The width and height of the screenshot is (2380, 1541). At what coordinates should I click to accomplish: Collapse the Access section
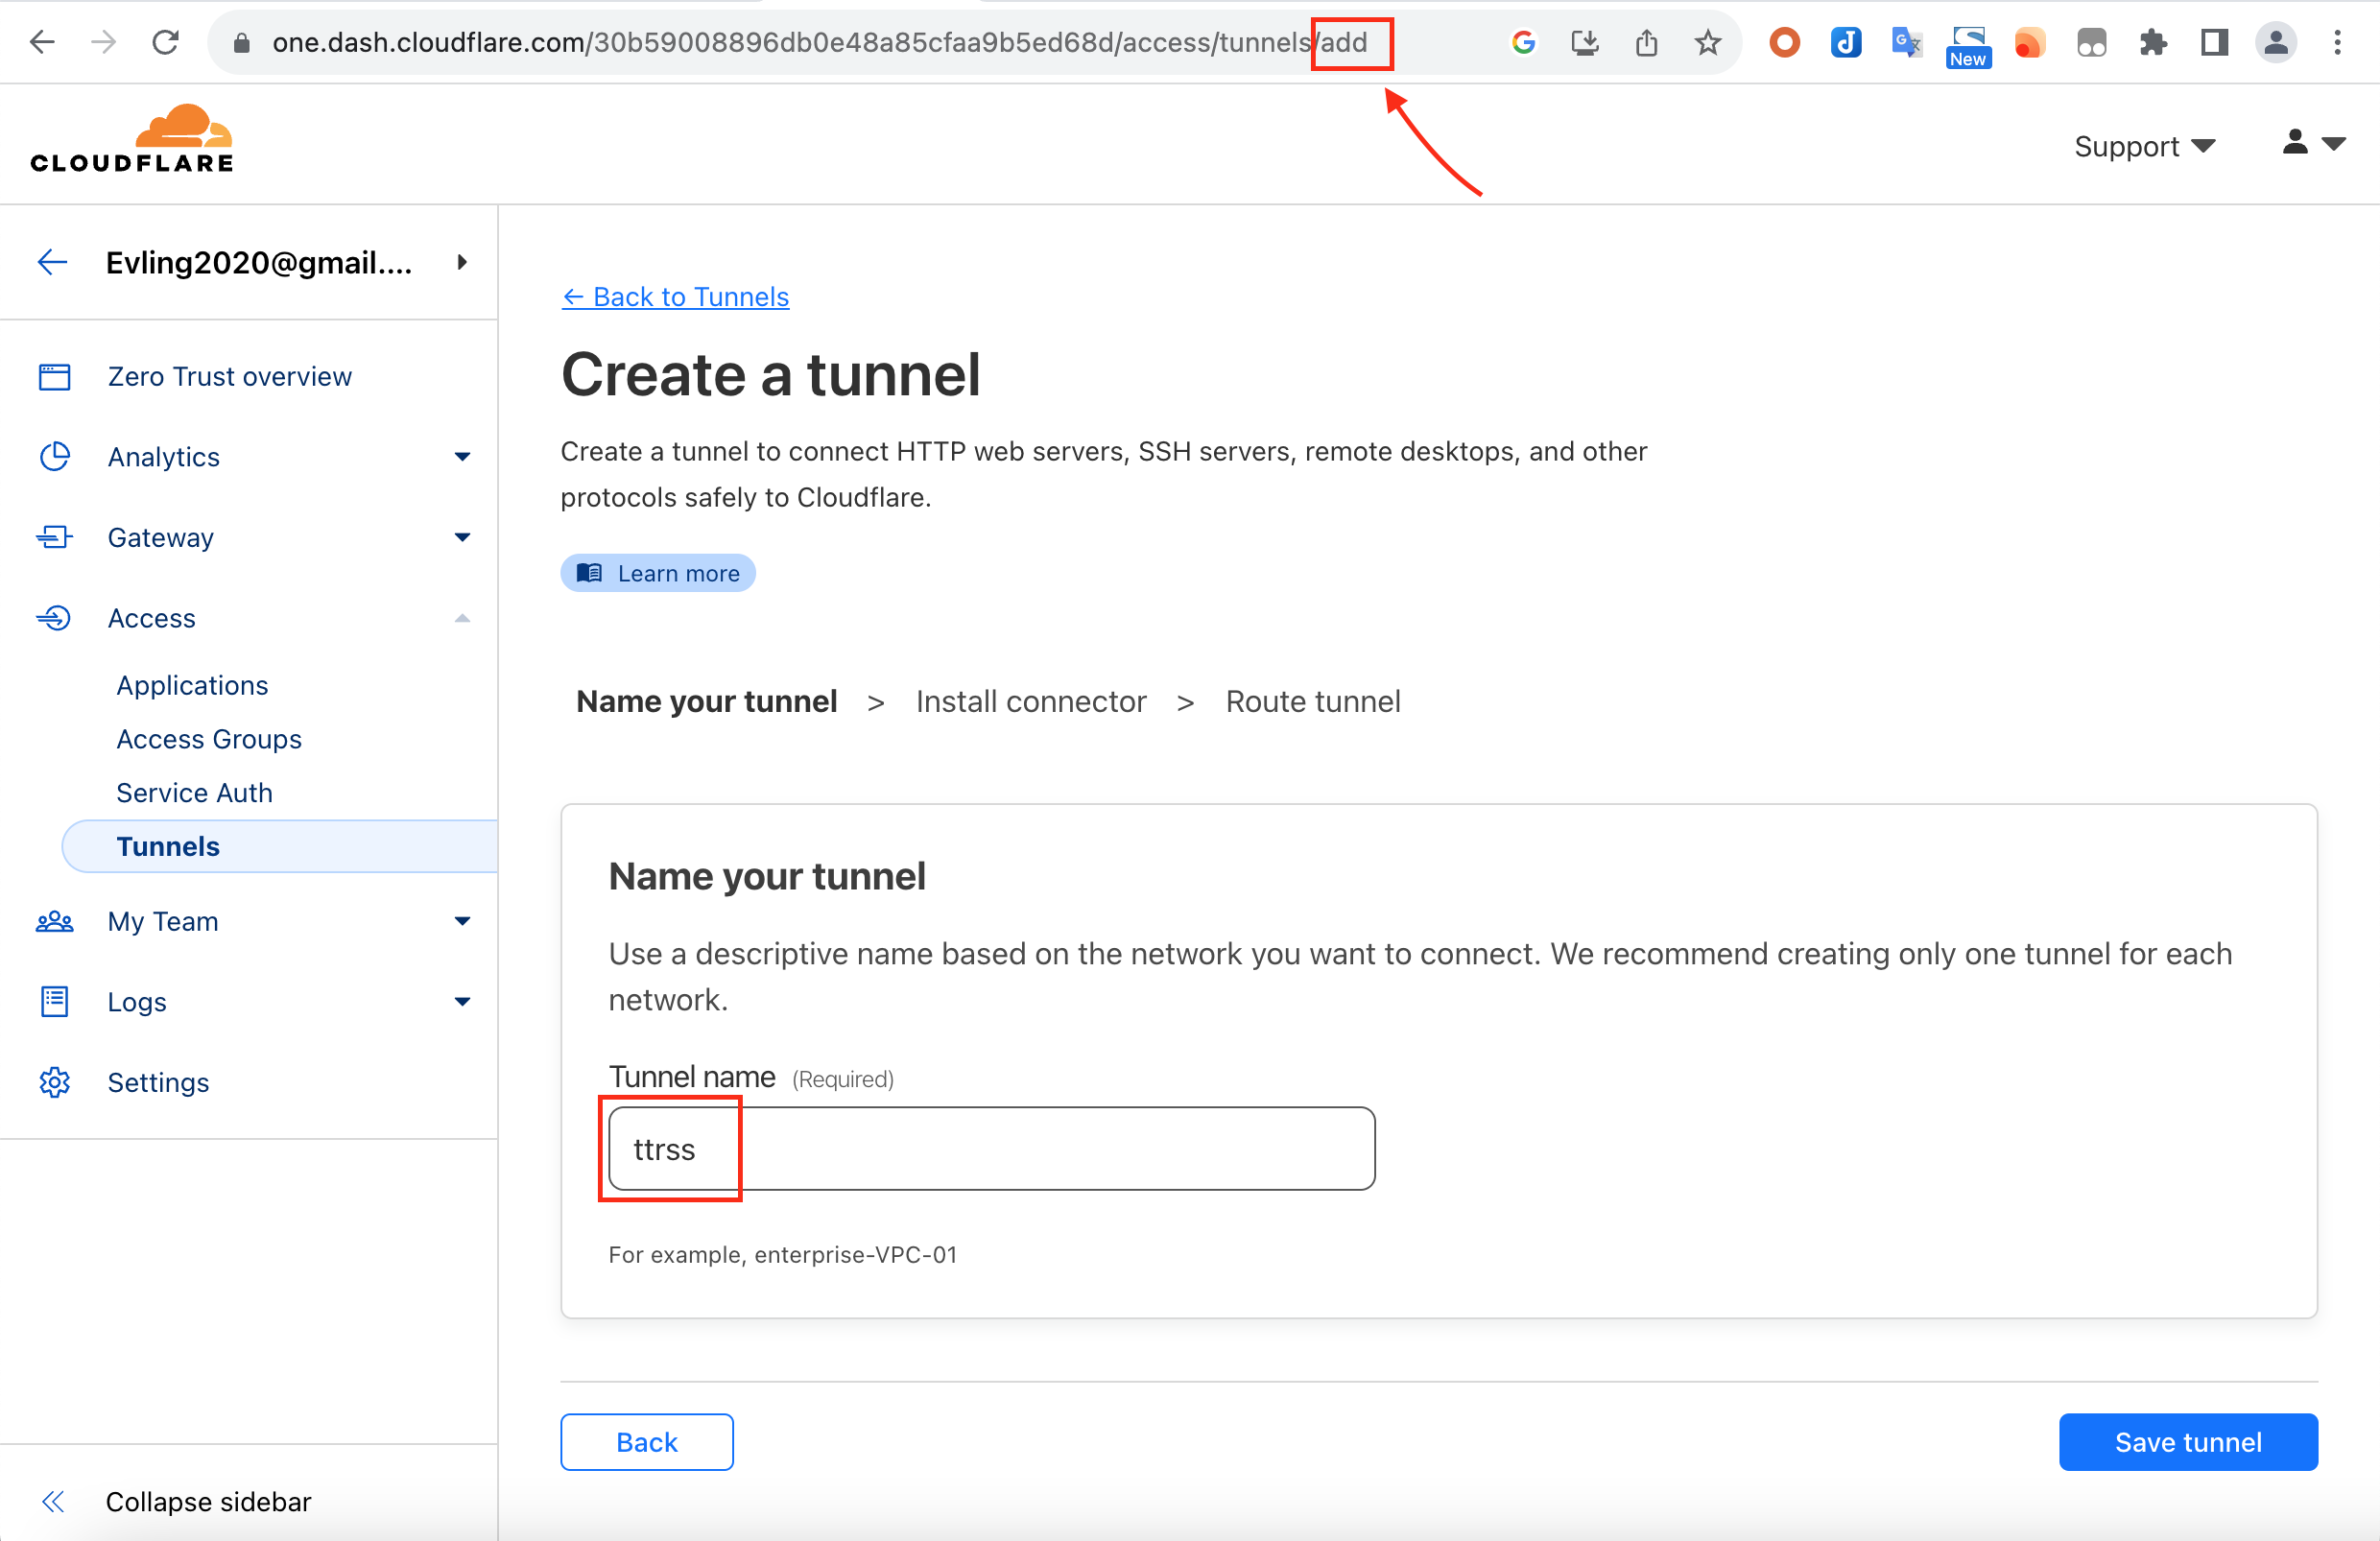(x=462, y=618)
